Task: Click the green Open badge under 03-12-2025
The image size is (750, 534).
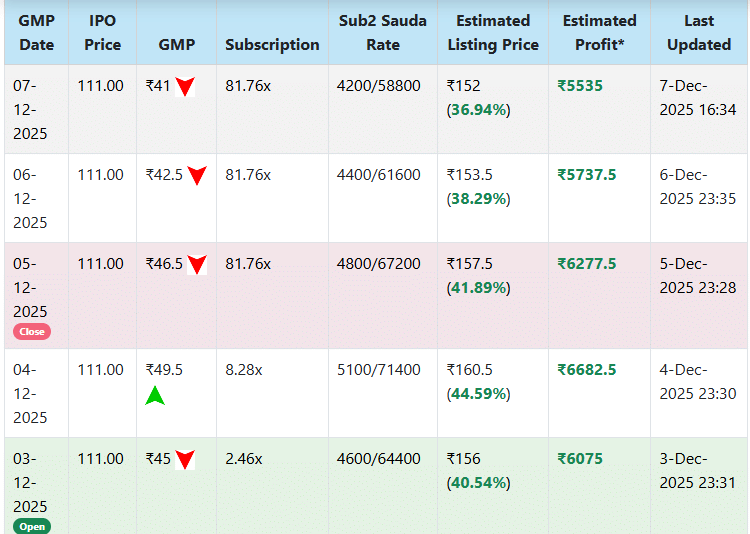Action: [x=32, y=526]
